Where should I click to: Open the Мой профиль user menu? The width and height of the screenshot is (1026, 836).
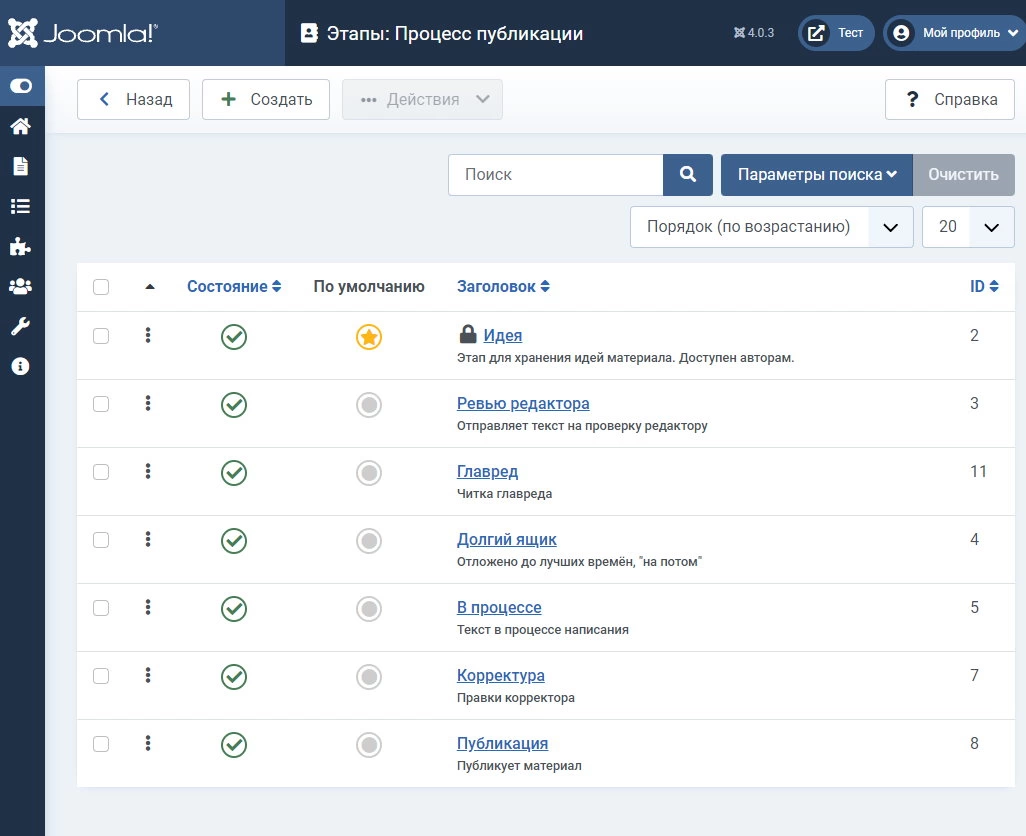955,33
